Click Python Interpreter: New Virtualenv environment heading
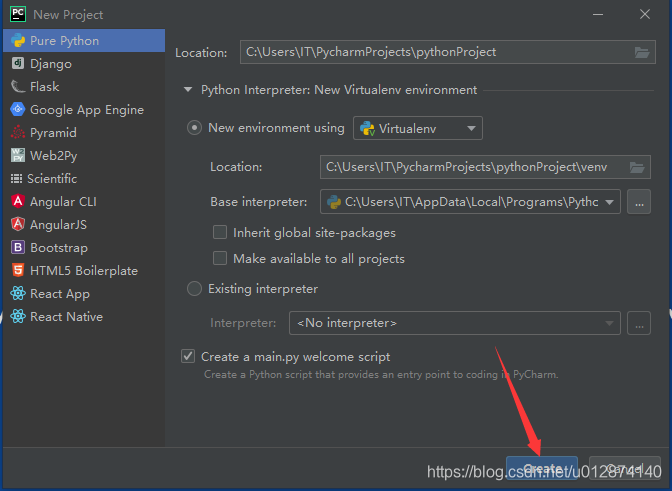Image resolution: width=672 pixels, height=491 pixels. tap(339, 90)
